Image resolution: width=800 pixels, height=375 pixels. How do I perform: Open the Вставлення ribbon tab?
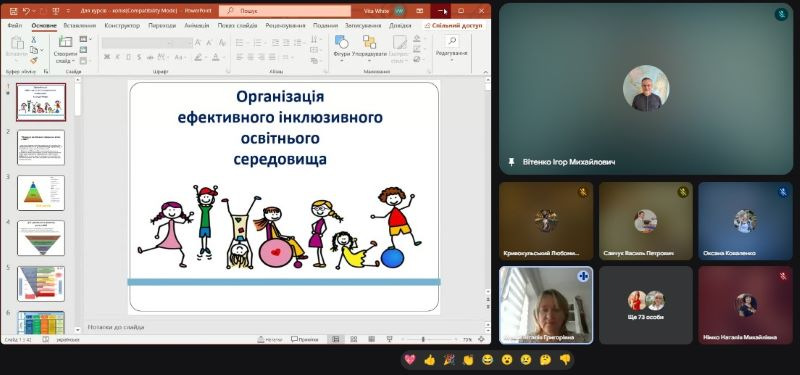click(80, 26)
